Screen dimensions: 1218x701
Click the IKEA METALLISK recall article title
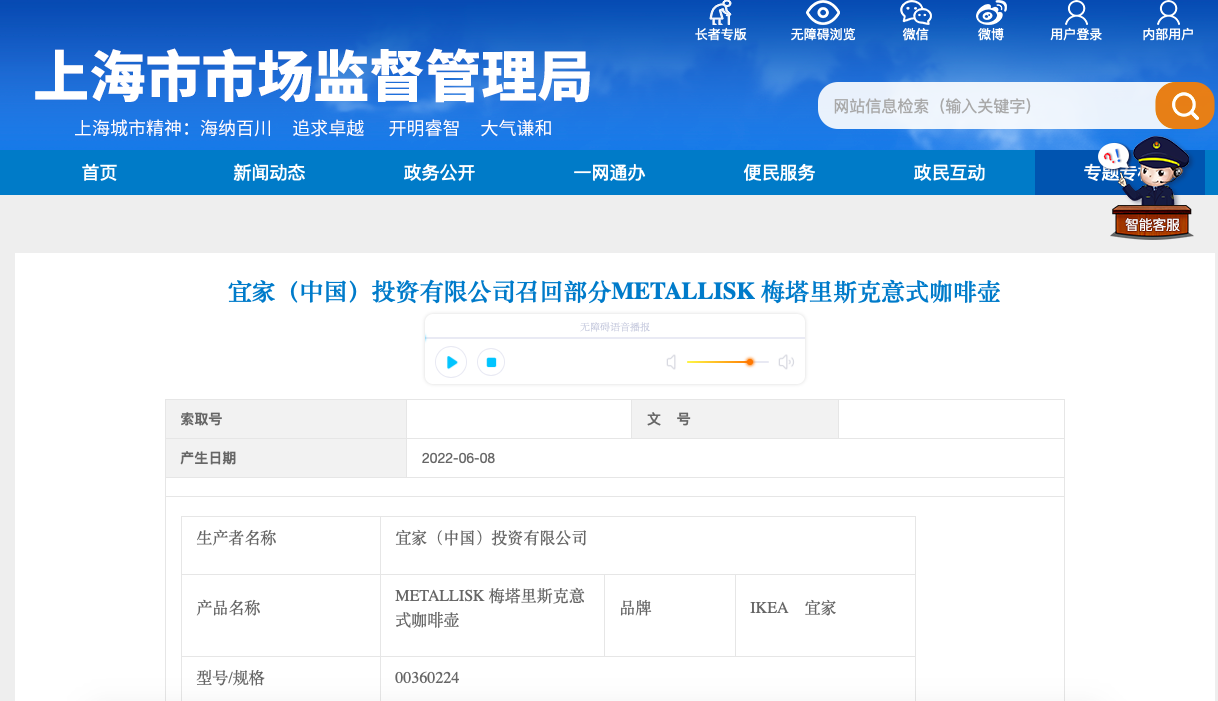coord(614,292)
